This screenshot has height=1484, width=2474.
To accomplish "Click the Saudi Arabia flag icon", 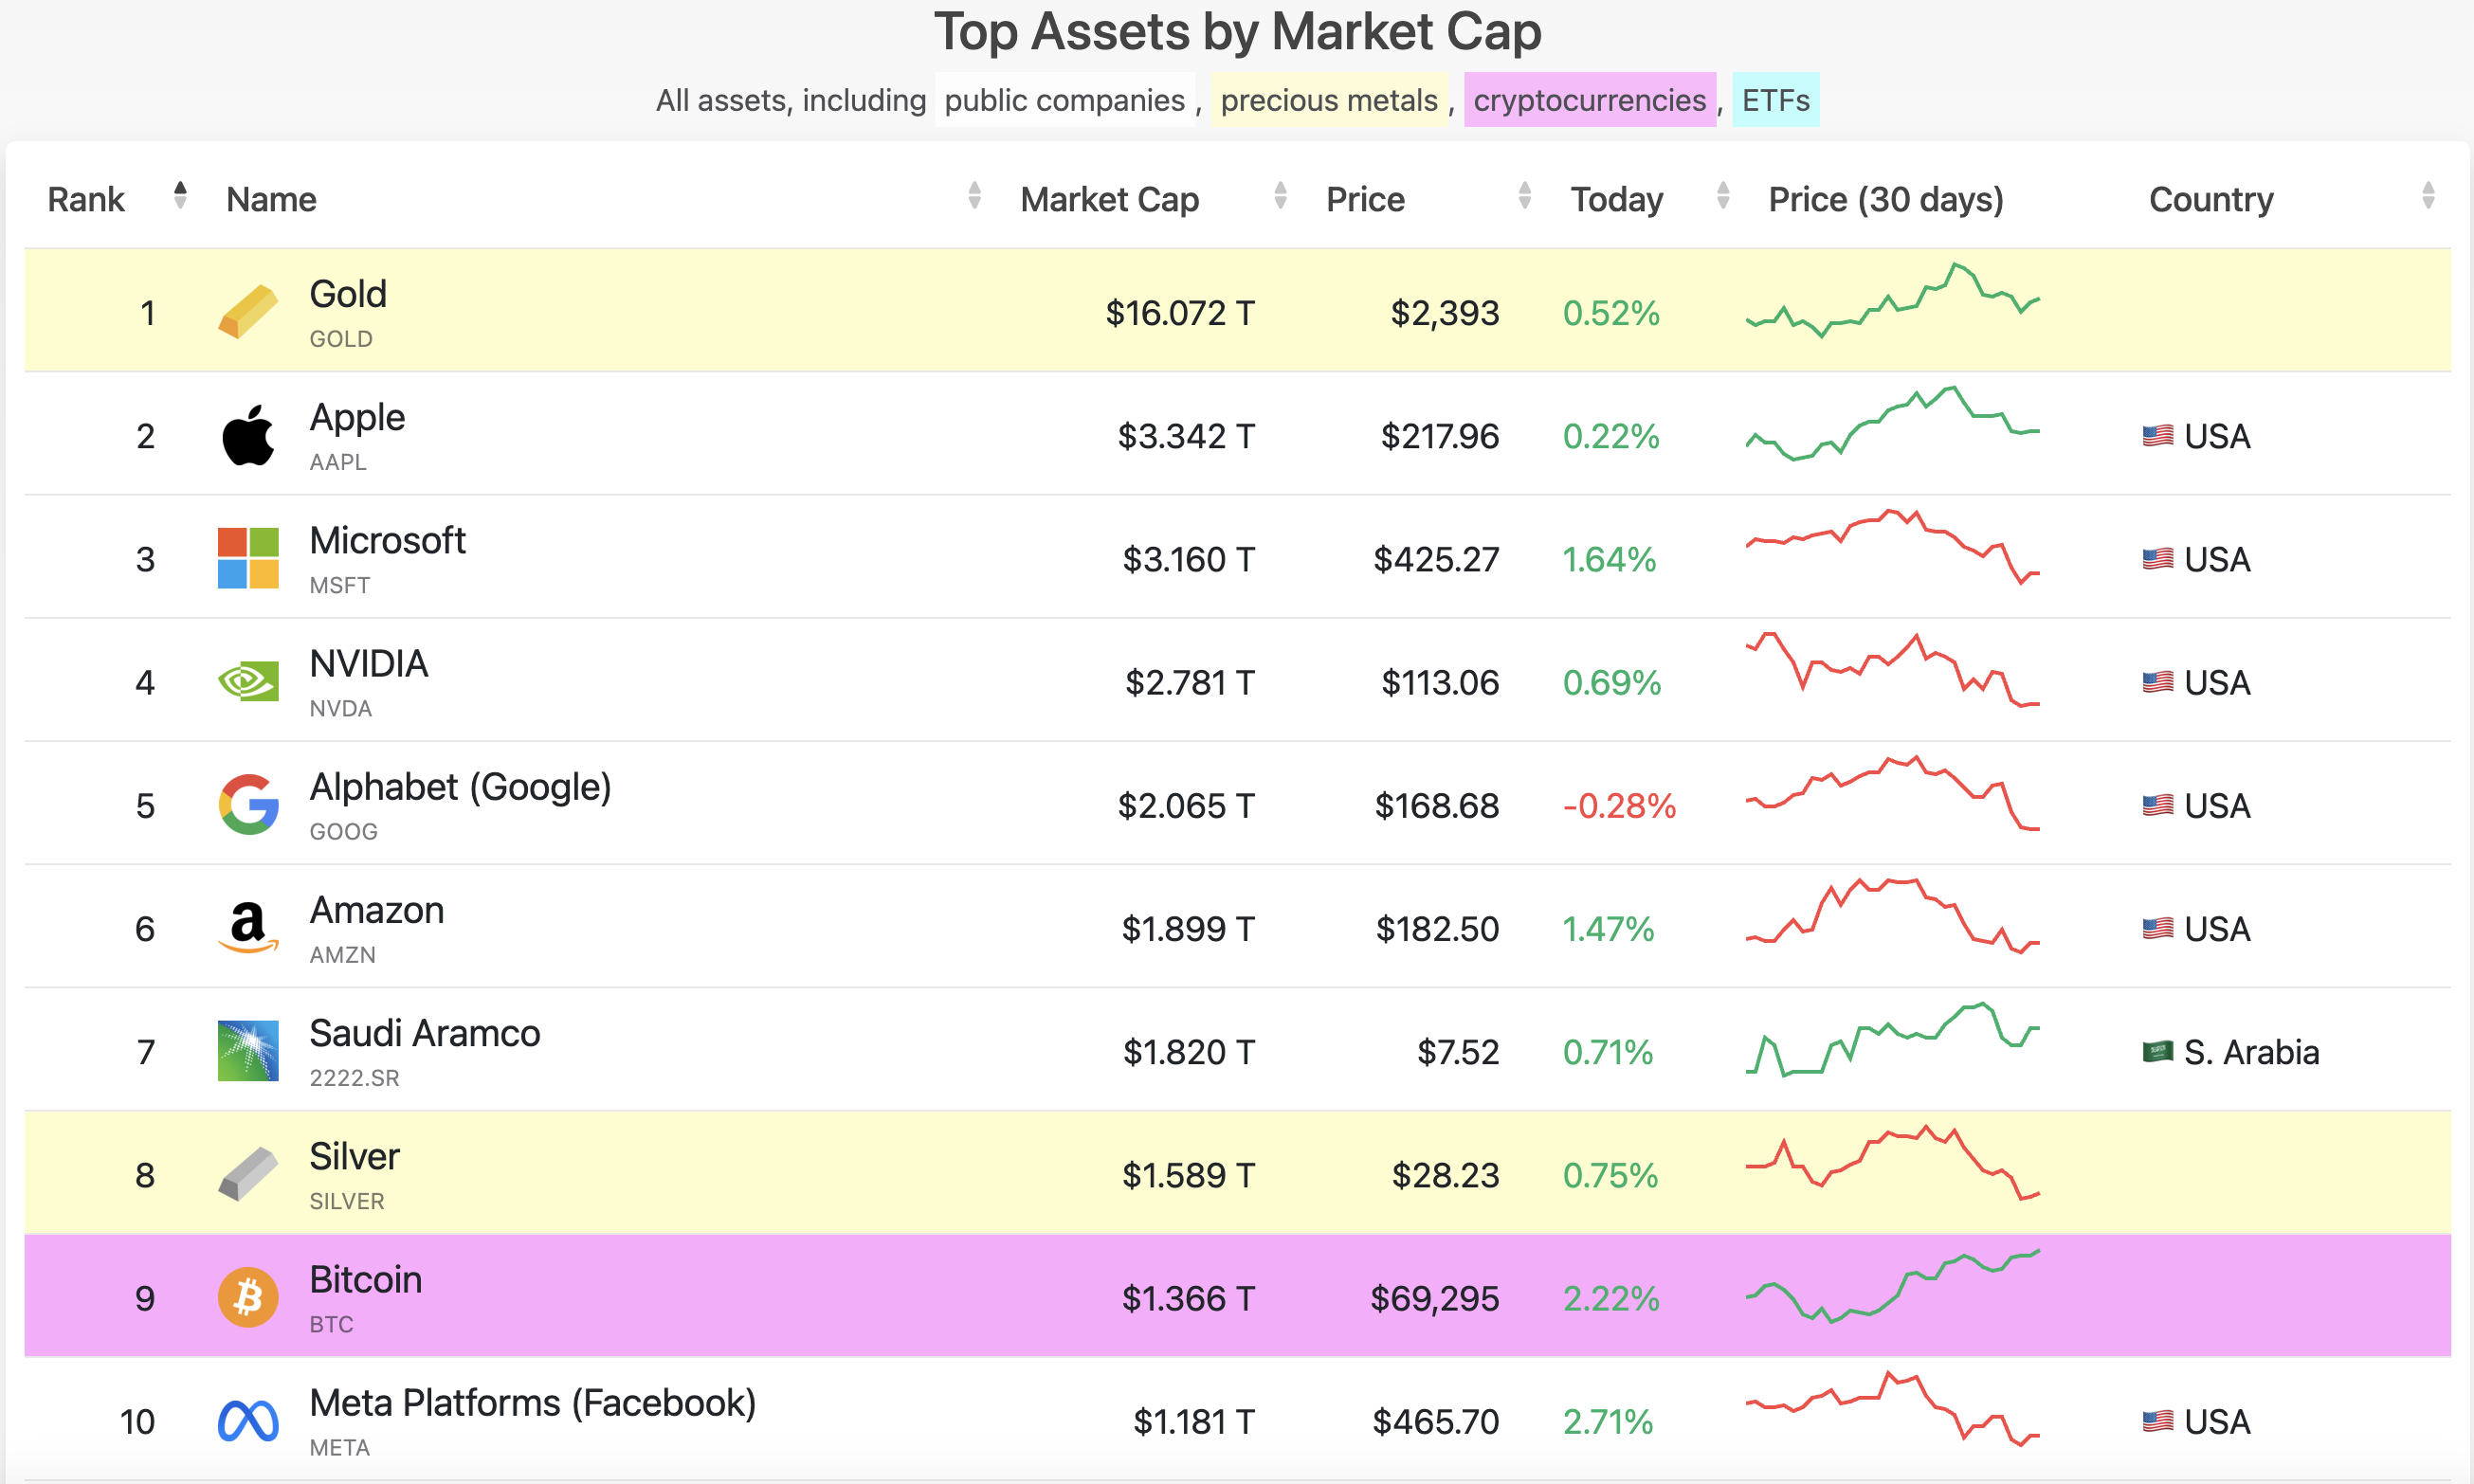I will (2158, 1052).
